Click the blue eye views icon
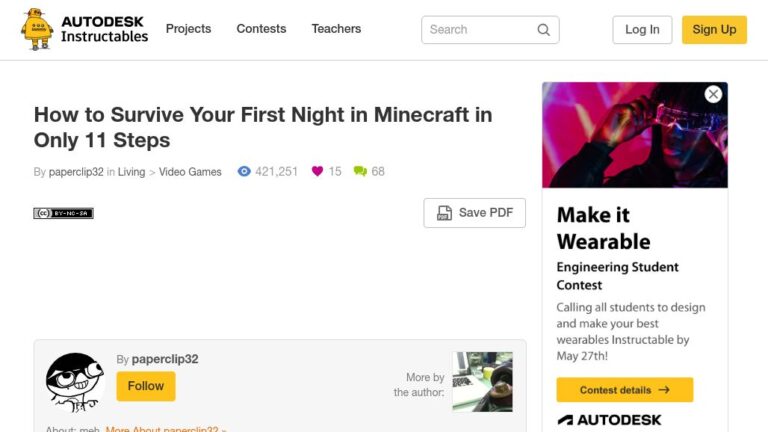The image size is (768, 432). click(244, 171)
